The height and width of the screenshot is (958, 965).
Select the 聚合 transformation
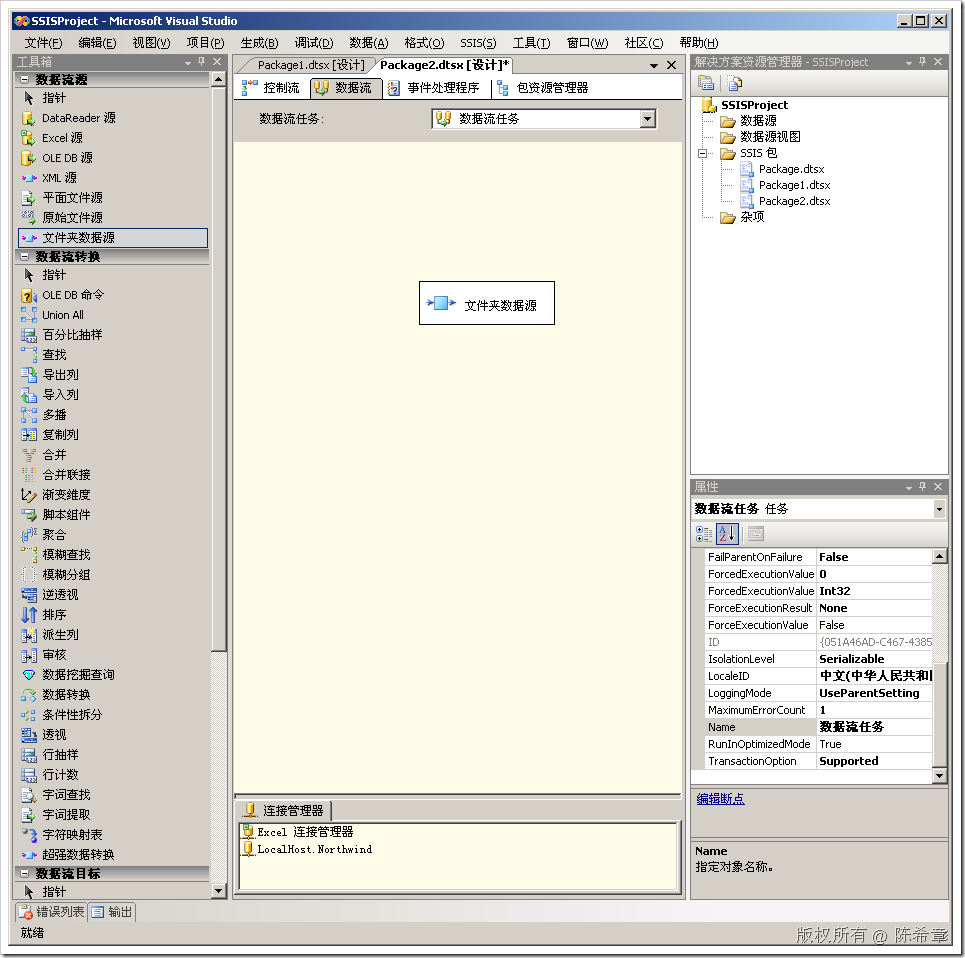coord(54,535)
